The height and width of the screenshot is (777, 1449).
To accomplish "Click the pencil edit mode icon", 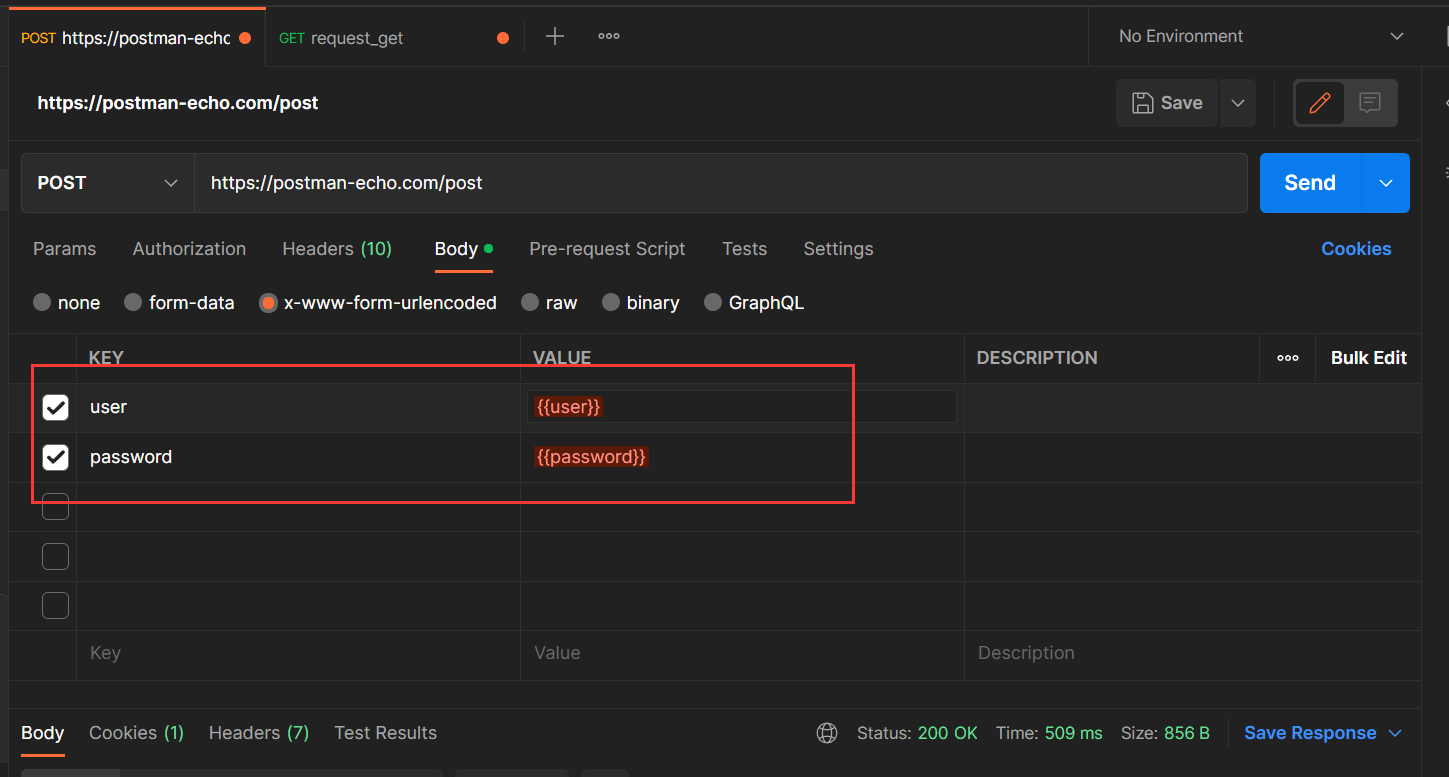I will (1320, 102).
